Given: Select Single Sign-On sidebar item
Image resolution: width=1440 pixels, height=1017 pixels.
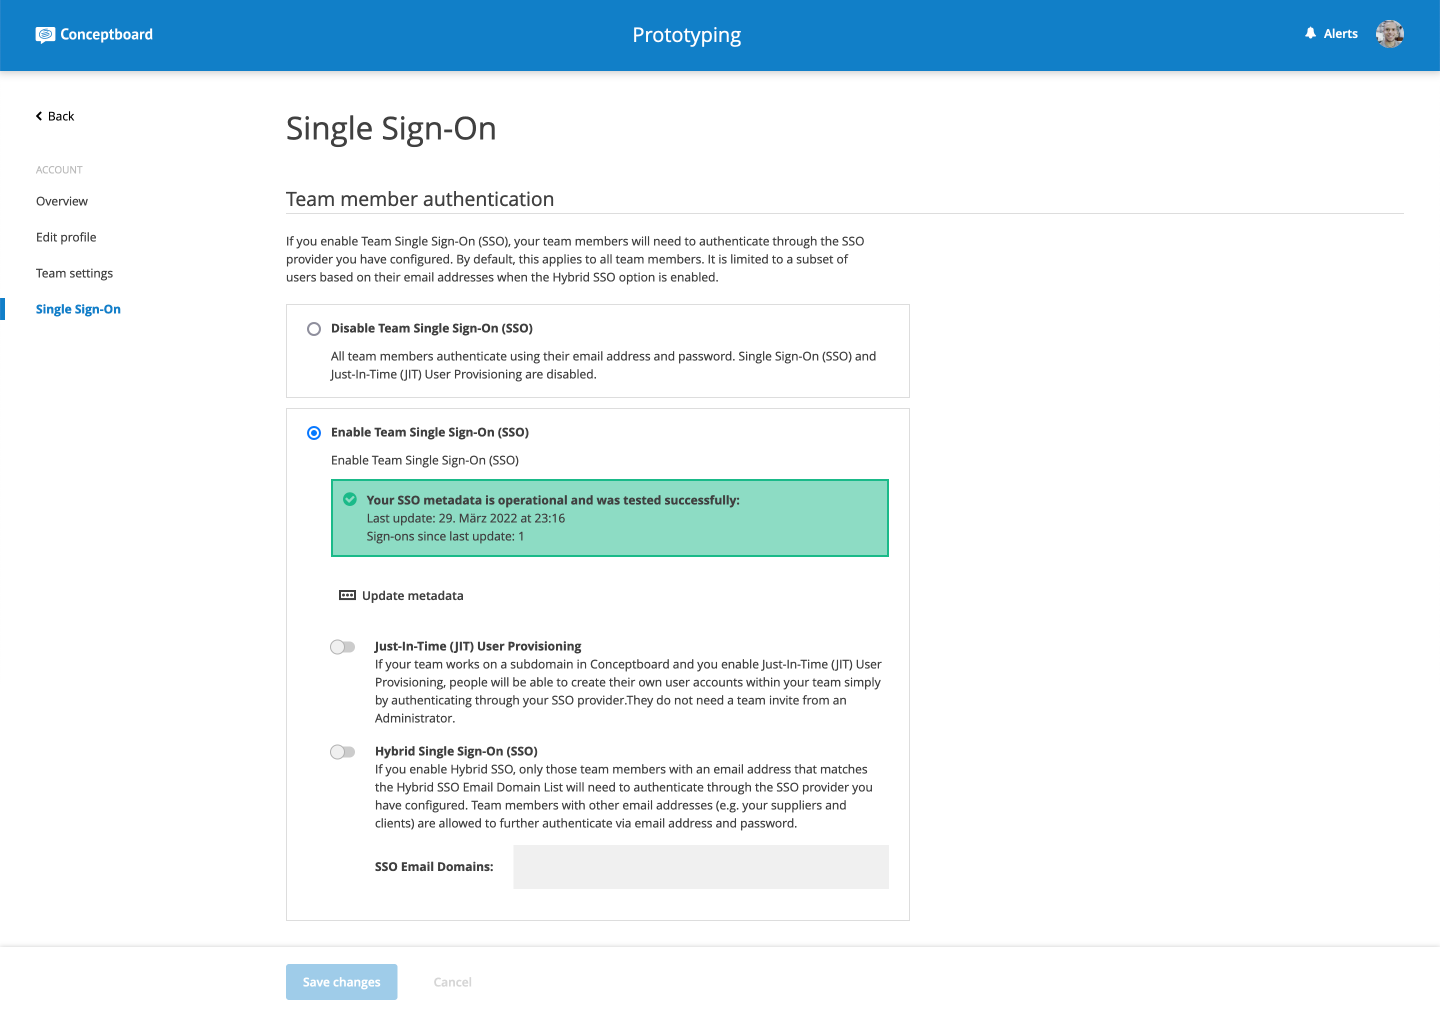Looking at the screenshot, I should click(x=78, y=309).
